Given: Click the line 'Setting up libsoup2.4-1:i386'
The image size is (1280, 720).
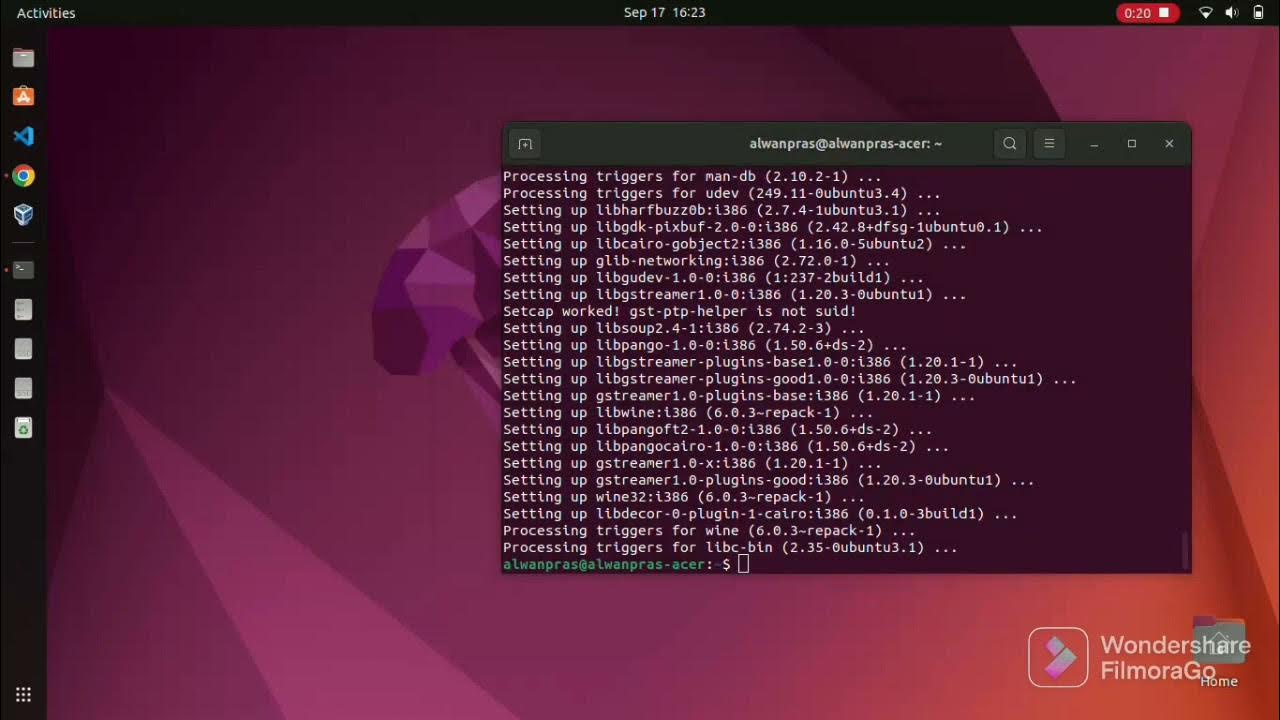Looking at the screenshot, I should pyautogui.click(x=684, y=328).
